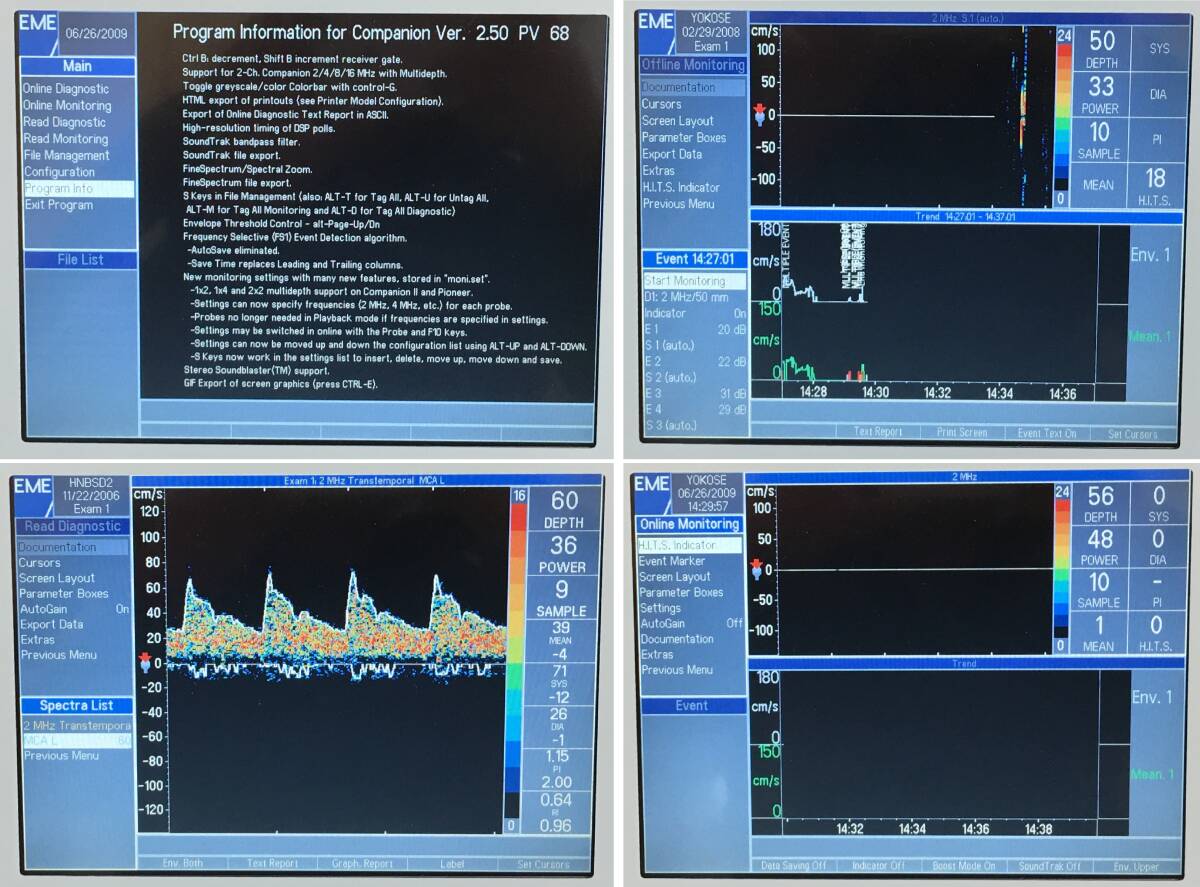Open Online Diagnostic in Main menu
Screen dimensions: 1200x887
click(x=66, y=89)
